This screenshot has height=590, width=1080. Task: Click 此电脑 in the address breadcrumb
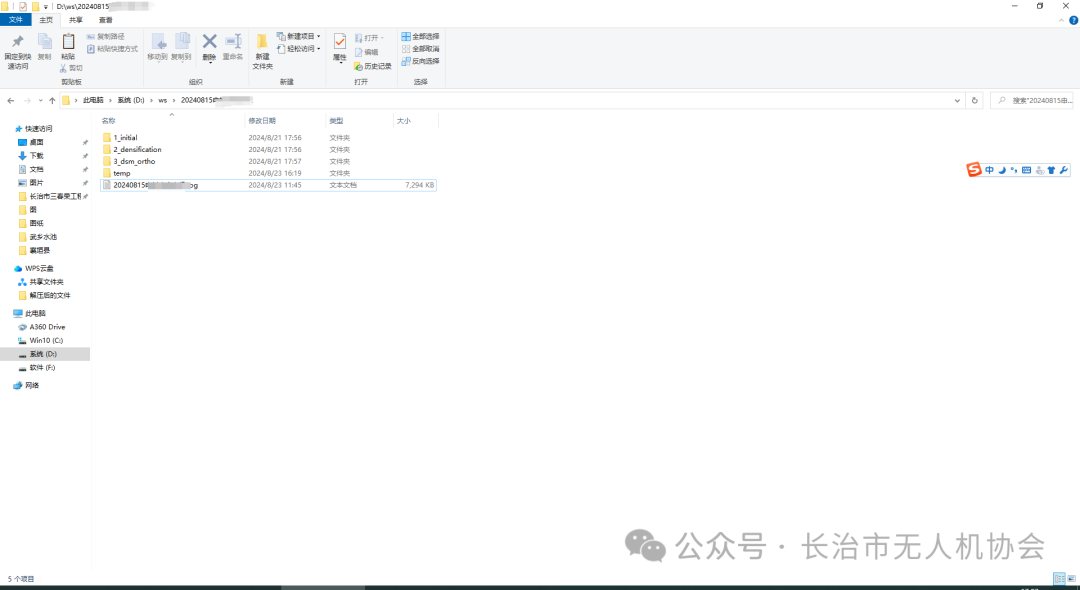click(93, 101)
